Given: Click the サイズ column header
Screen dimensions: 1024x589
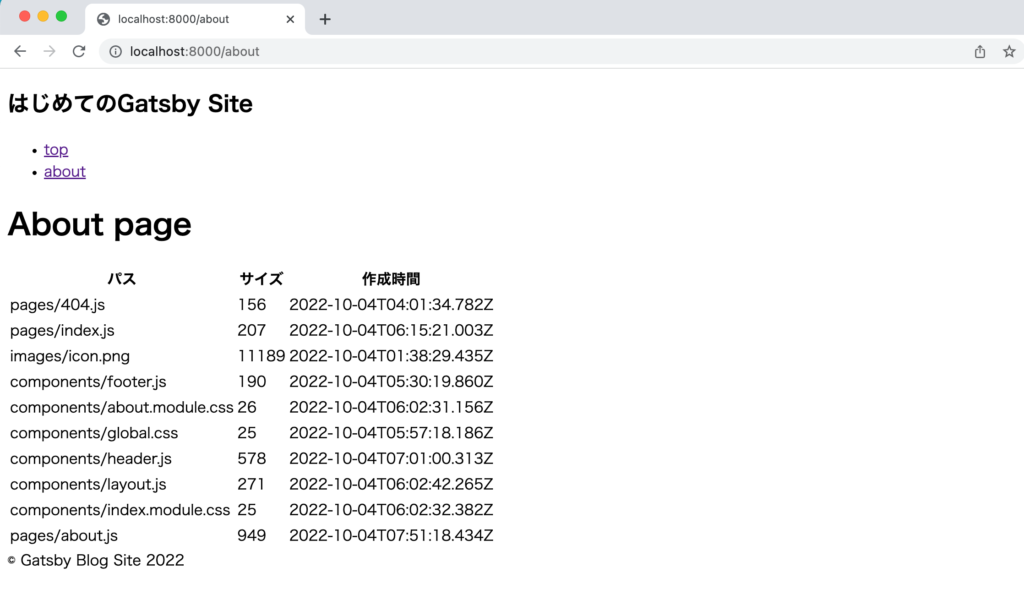Looking at the screenshot, I should (x=260, y=279).
